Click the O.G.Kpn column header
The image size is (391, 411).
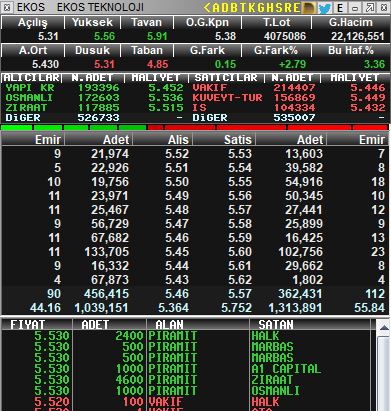tap(207, 22)
